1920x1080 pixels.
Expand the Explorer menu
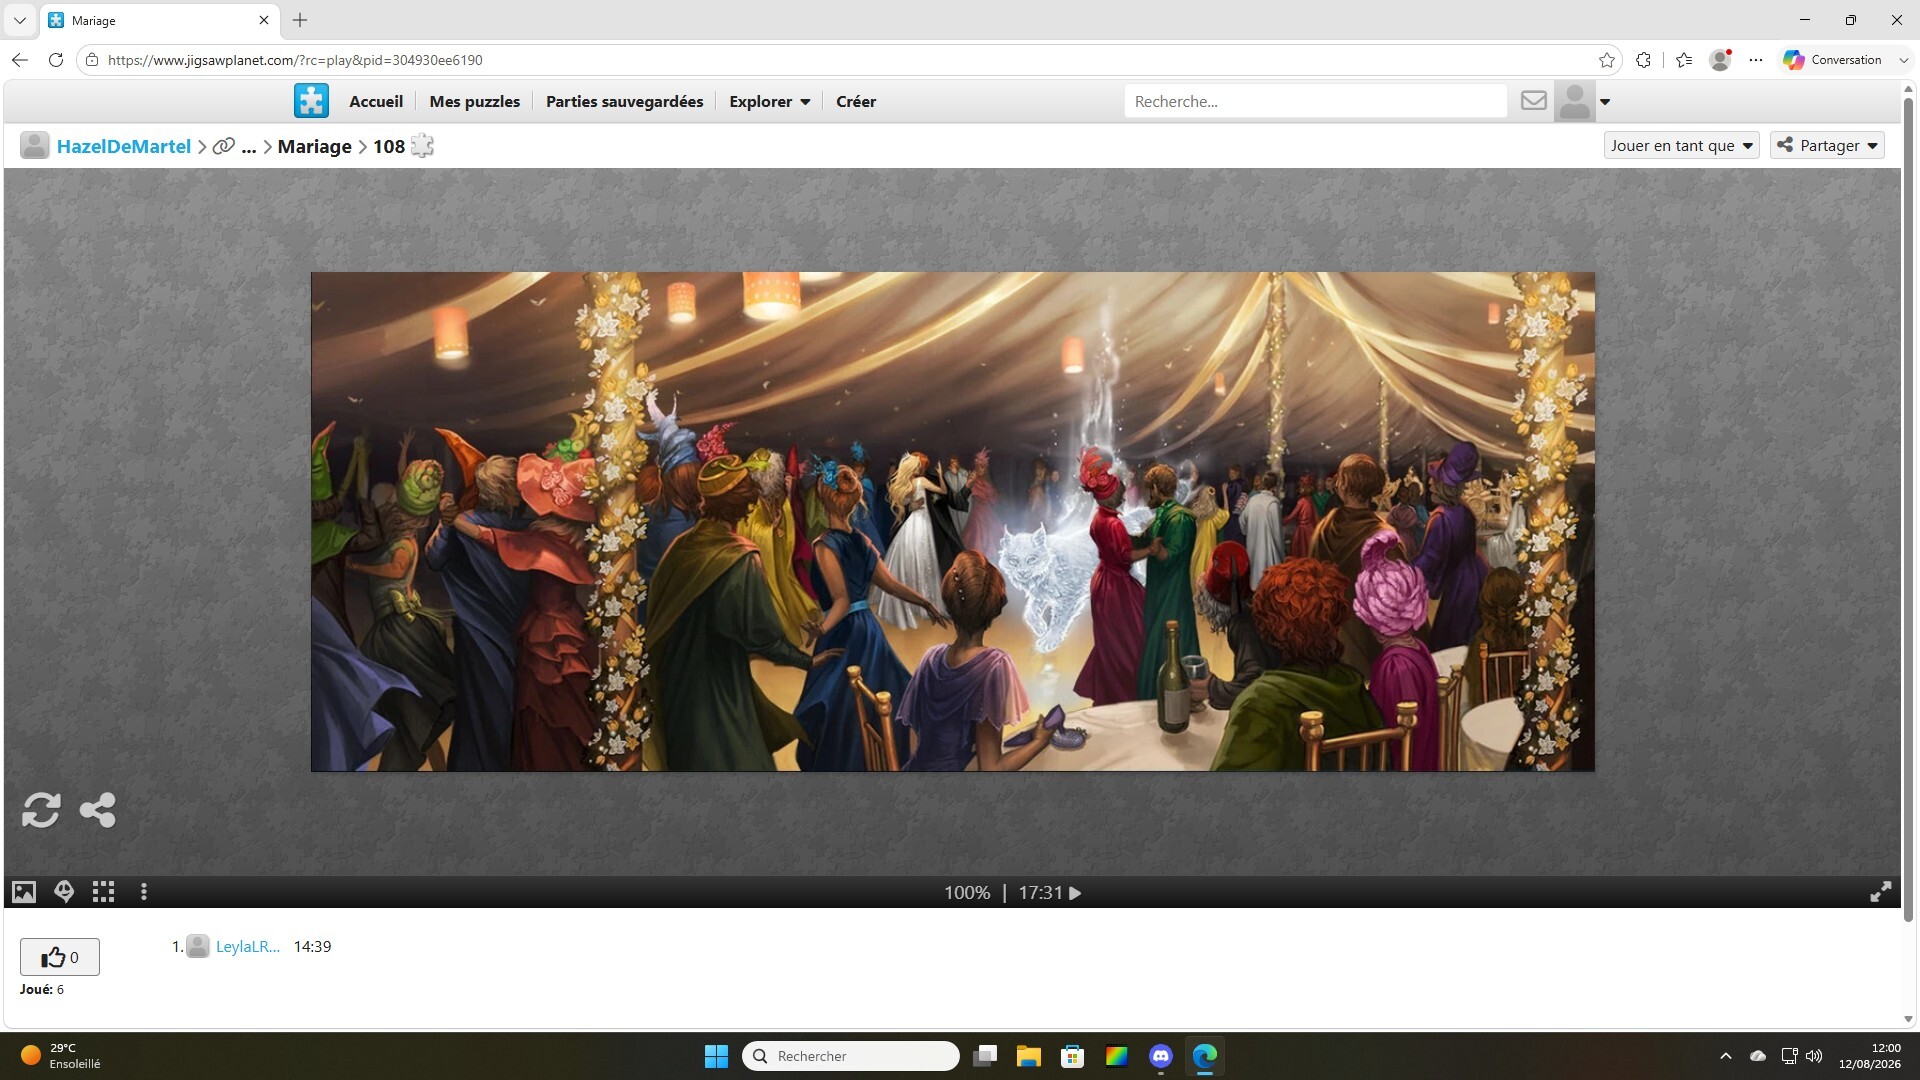point(769,101)
